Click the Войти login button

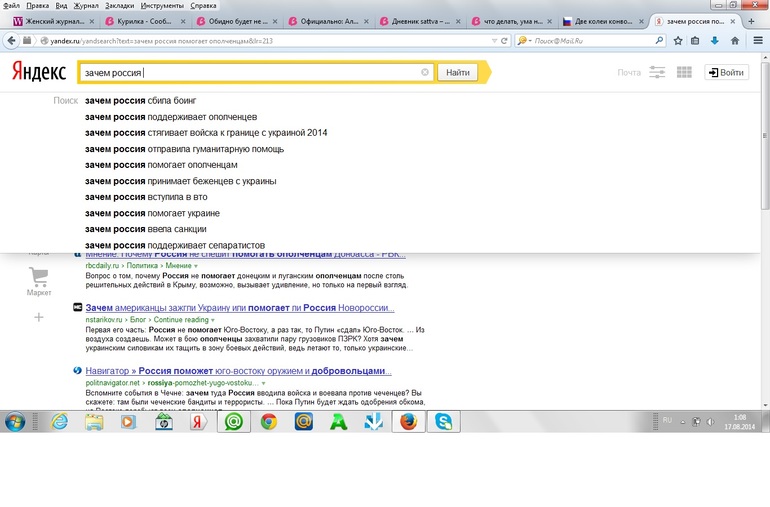click(x=725, y=72)
